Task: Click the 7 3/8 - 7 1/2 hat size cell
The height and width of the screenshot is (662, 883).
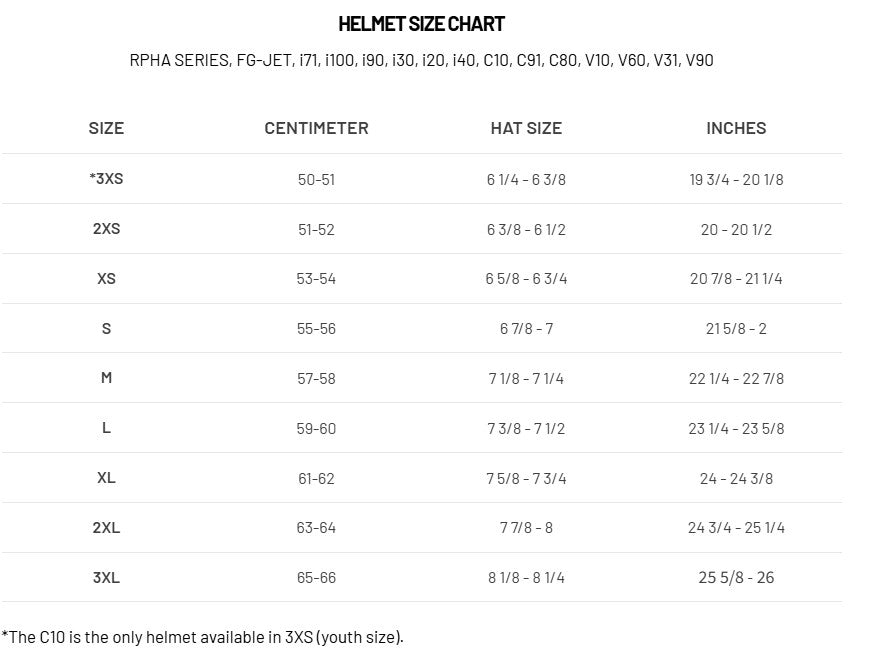Action: [x=526, y=429]
